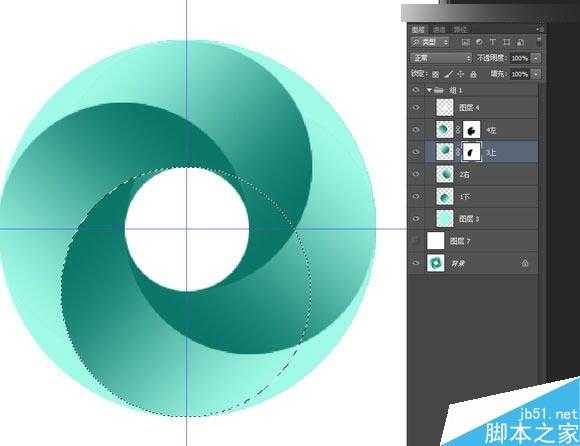Filter layers by type (T) icon
The image size is (580, 446).
(x=493, y=42)
